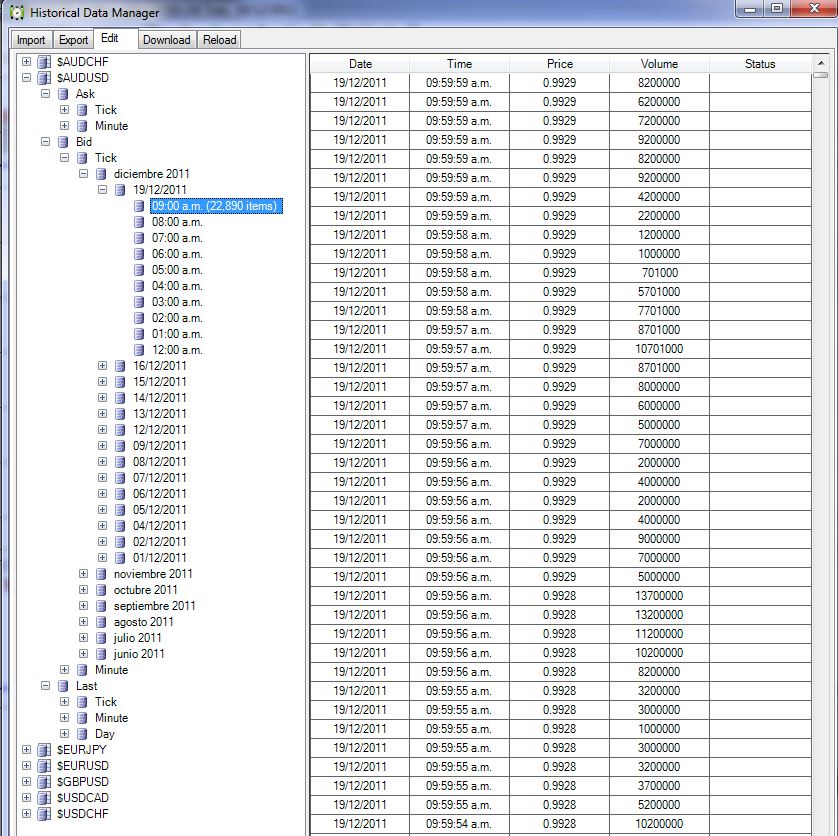The image size is (838, 836).
Task: Select the 07:00 a.m. entry
Action: coord(177,238)
